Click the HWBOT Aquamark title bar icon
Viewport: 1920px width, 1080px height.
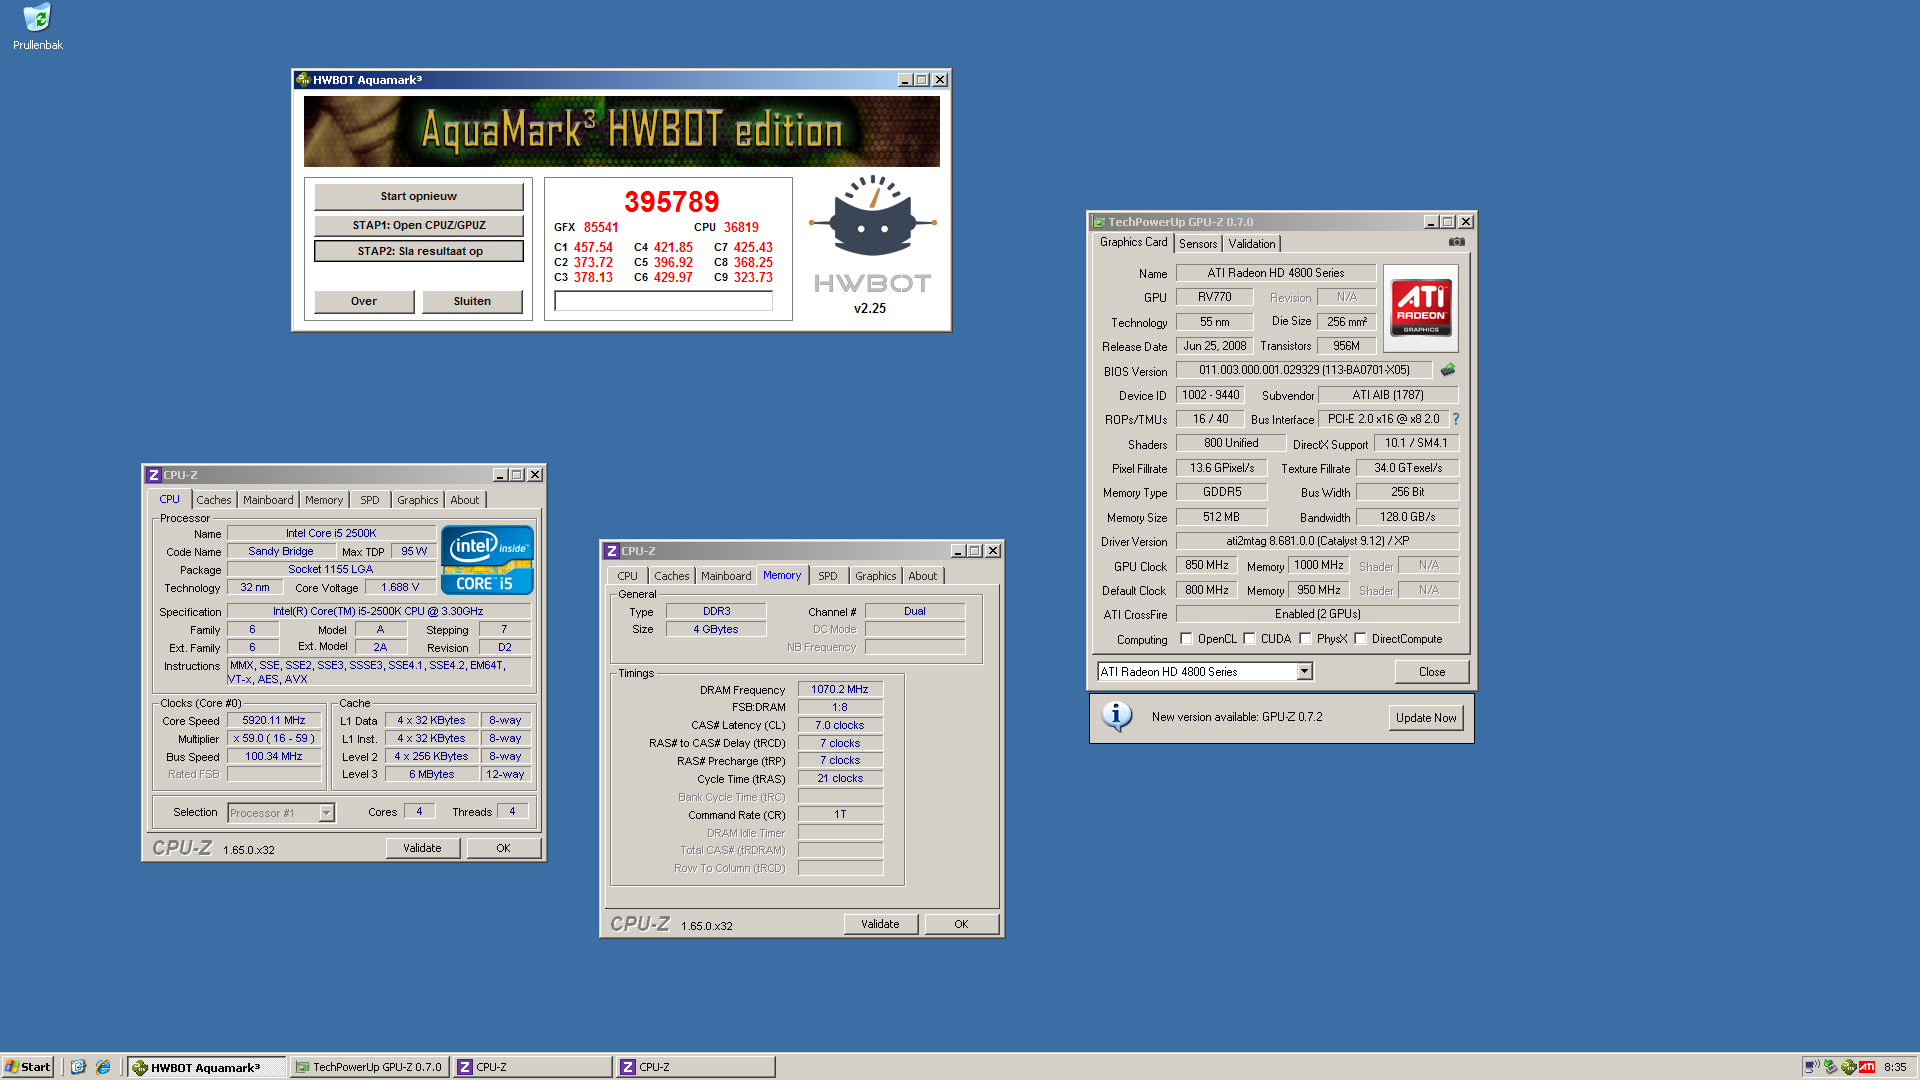(303, 80)
